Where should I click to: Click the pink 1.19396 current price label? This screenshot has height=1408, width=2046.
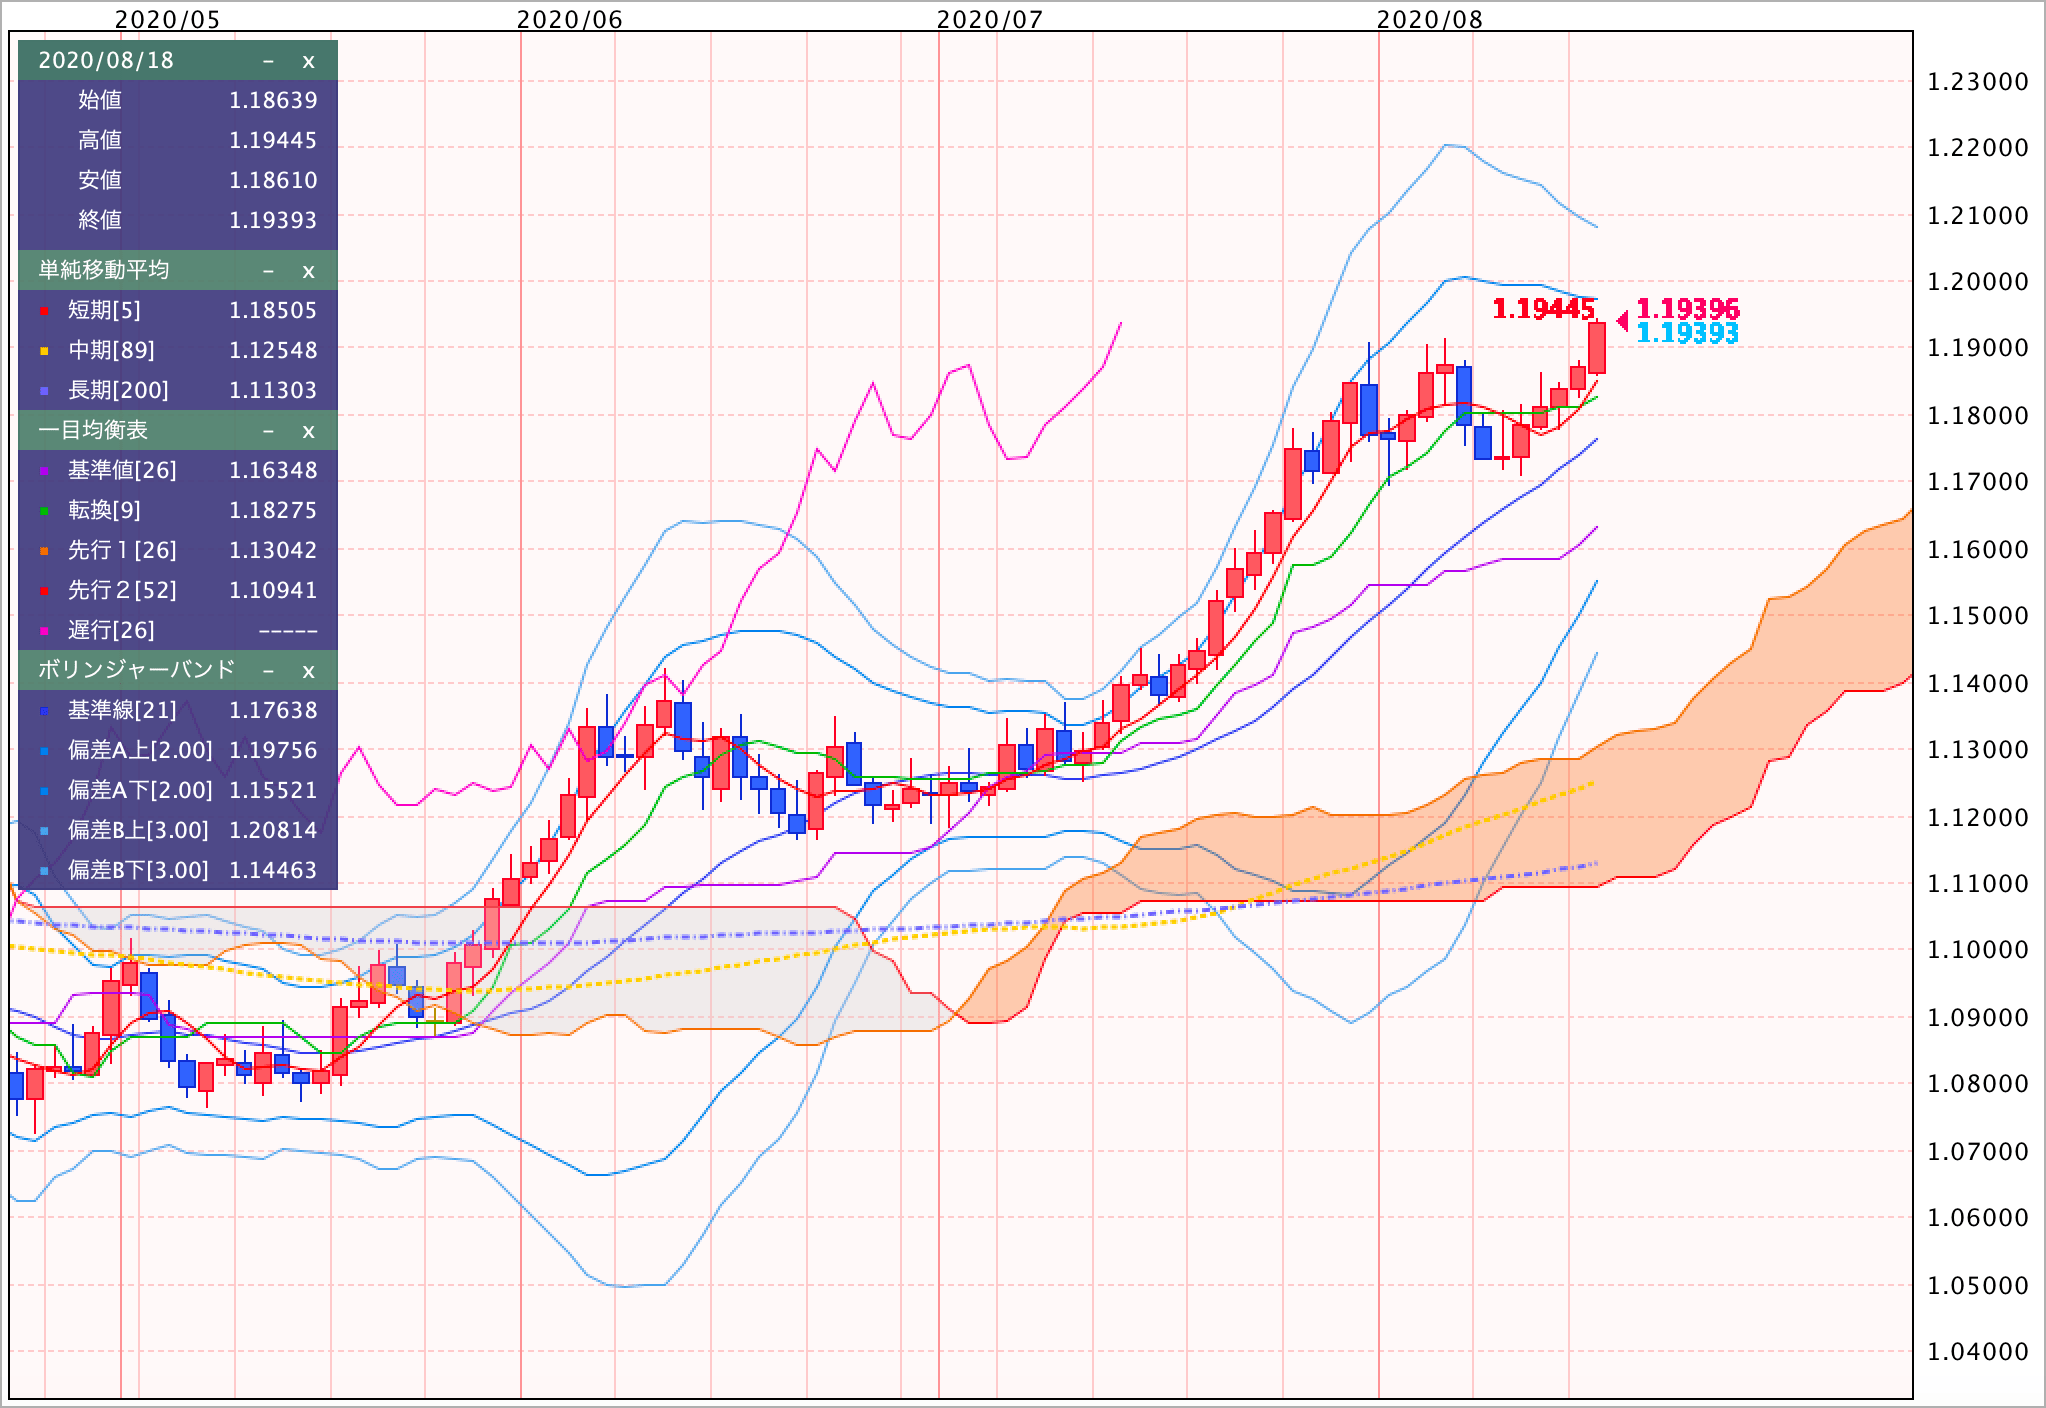coord(1687,309)
